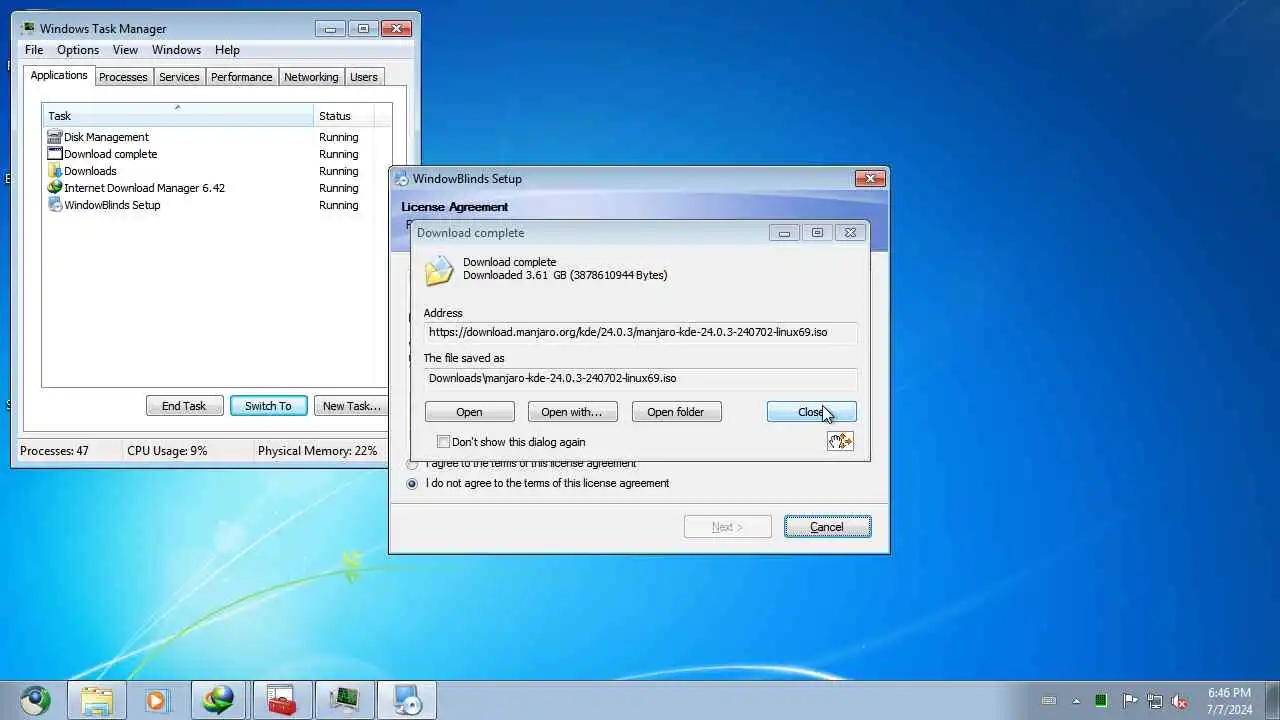This screenshot has width=1280, height=720.
Task: Select the Downloads task row text
Action: pyautogui.click(x=90, y=171)
